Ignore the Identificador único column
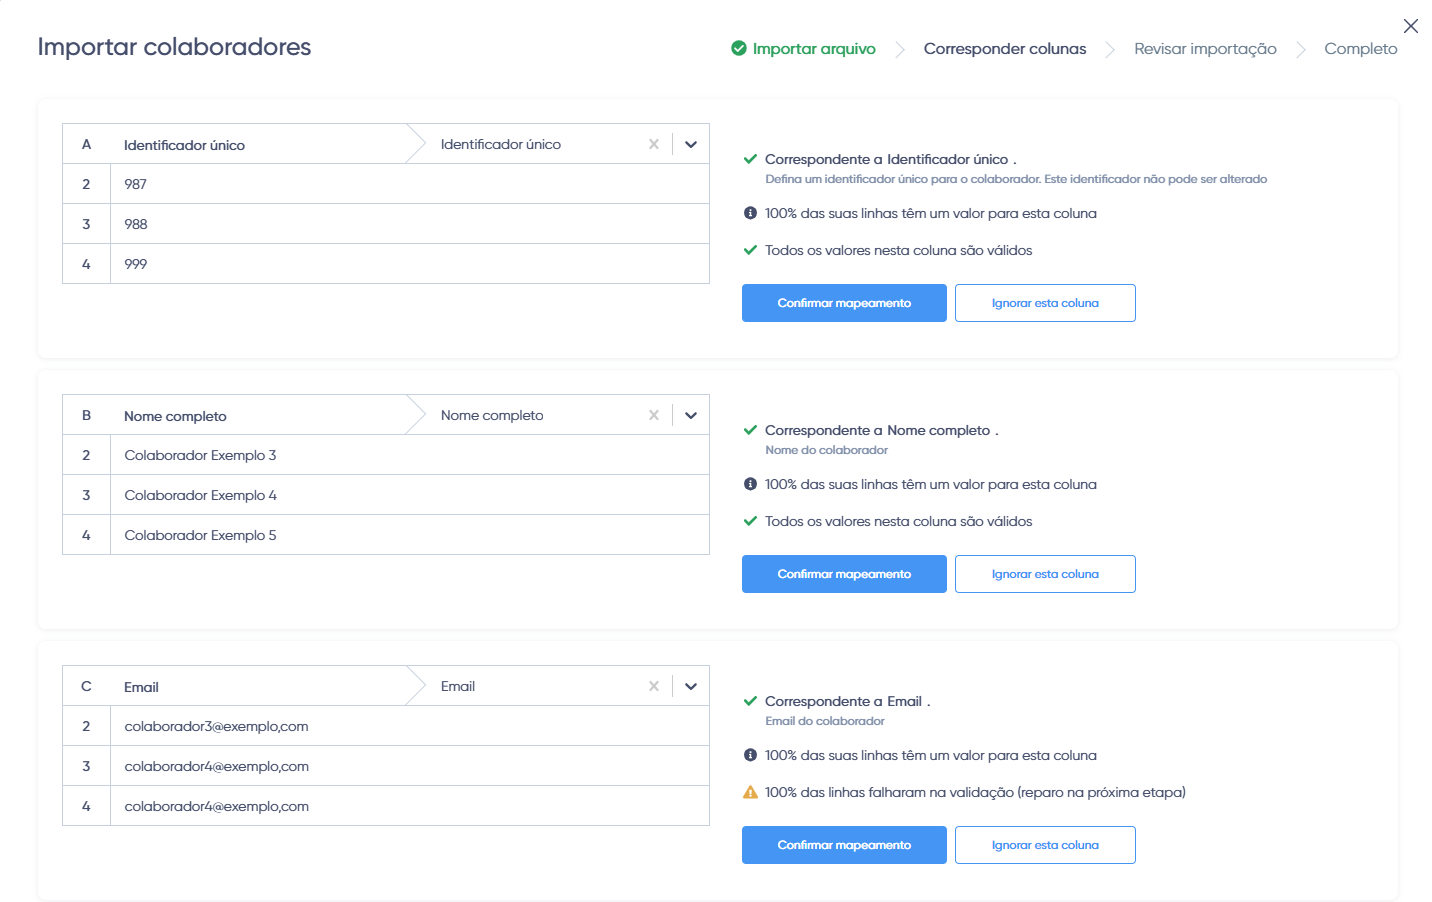This screenshot has height=902, width=1432. [x=1045, y=303]
